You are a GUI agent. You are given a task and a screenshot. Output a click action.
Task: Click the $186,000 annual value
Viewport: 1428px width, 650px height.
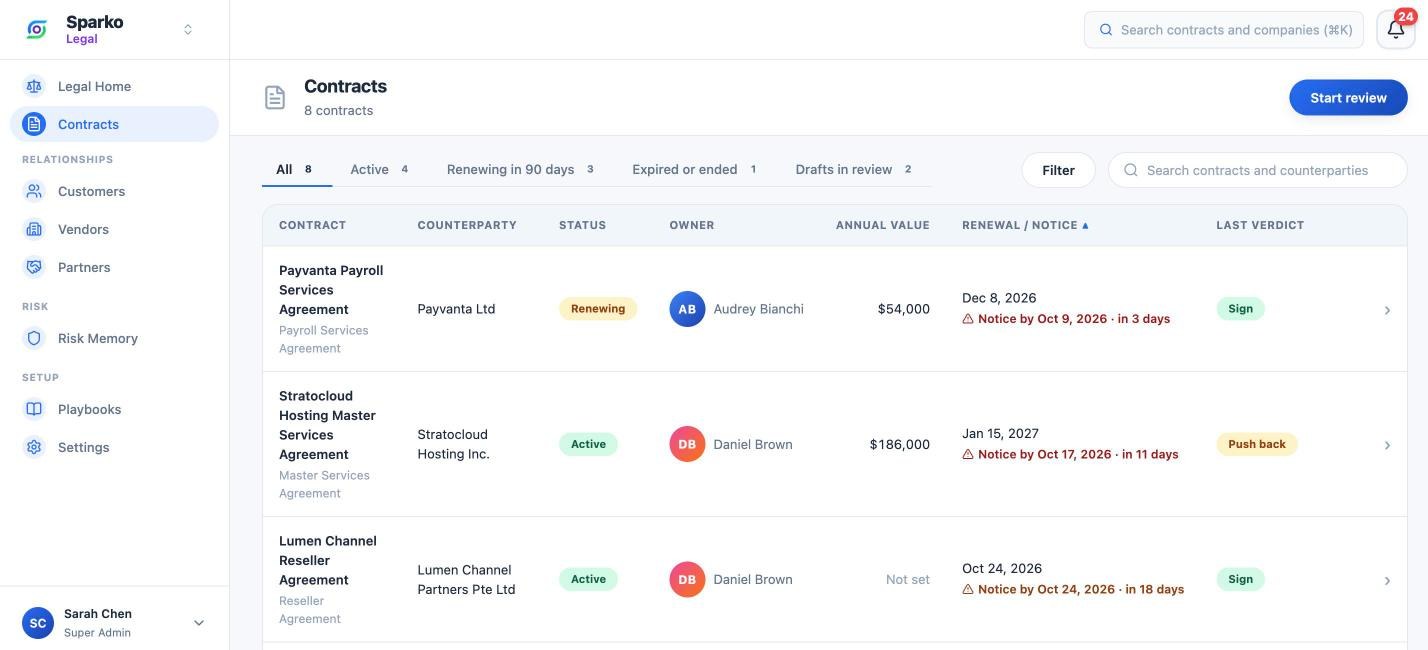(x=900, y=444)
